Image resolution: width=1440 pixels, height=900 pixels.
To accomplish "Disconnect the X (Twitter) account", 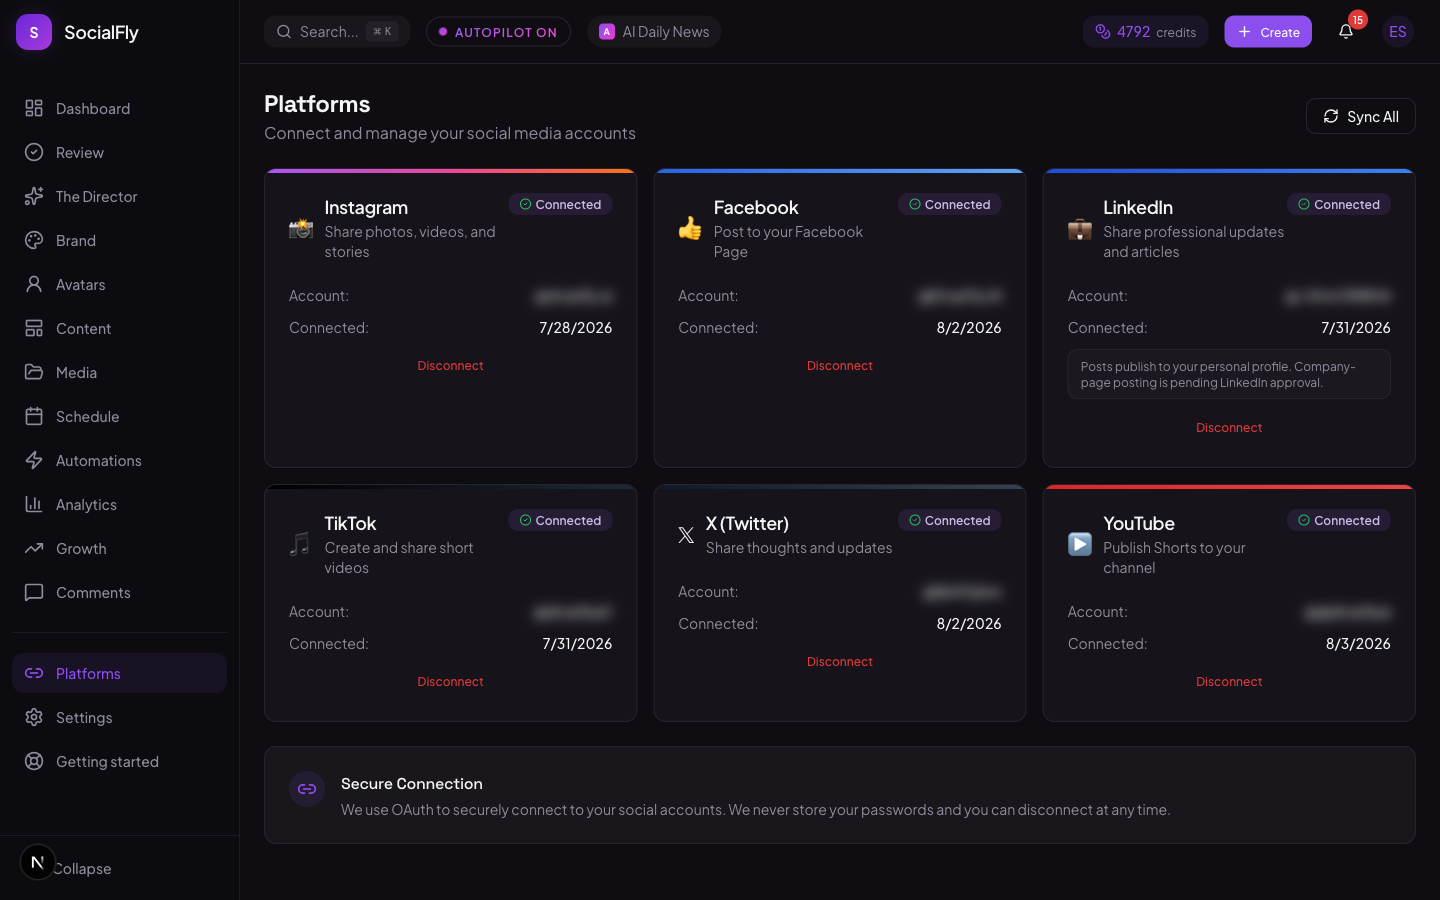I will coord(840,662).
